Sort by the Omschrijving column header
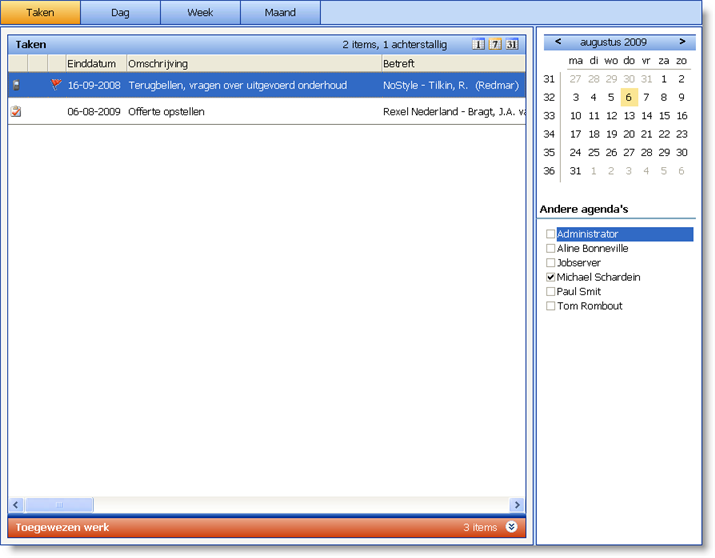 [254, 64]
